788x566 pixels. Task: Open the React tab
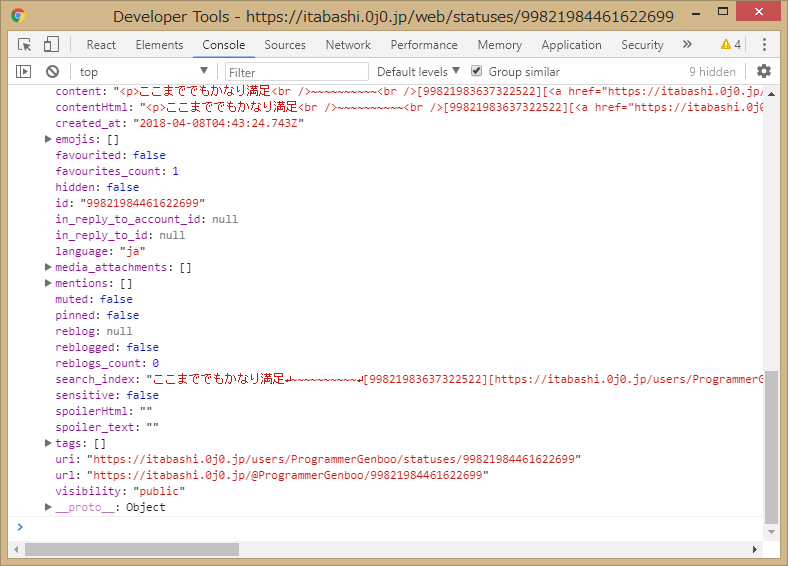point(101,45)
